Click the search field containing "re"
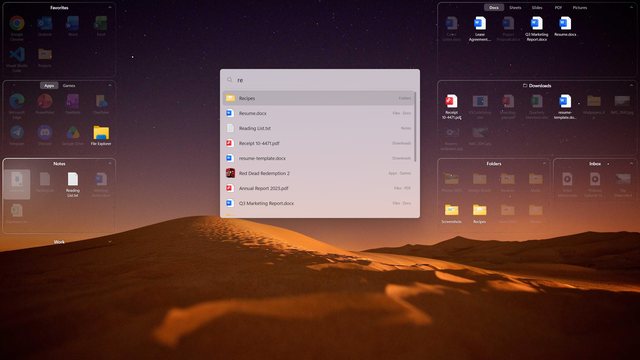This screenshot has height=360, width=640. 320,80
